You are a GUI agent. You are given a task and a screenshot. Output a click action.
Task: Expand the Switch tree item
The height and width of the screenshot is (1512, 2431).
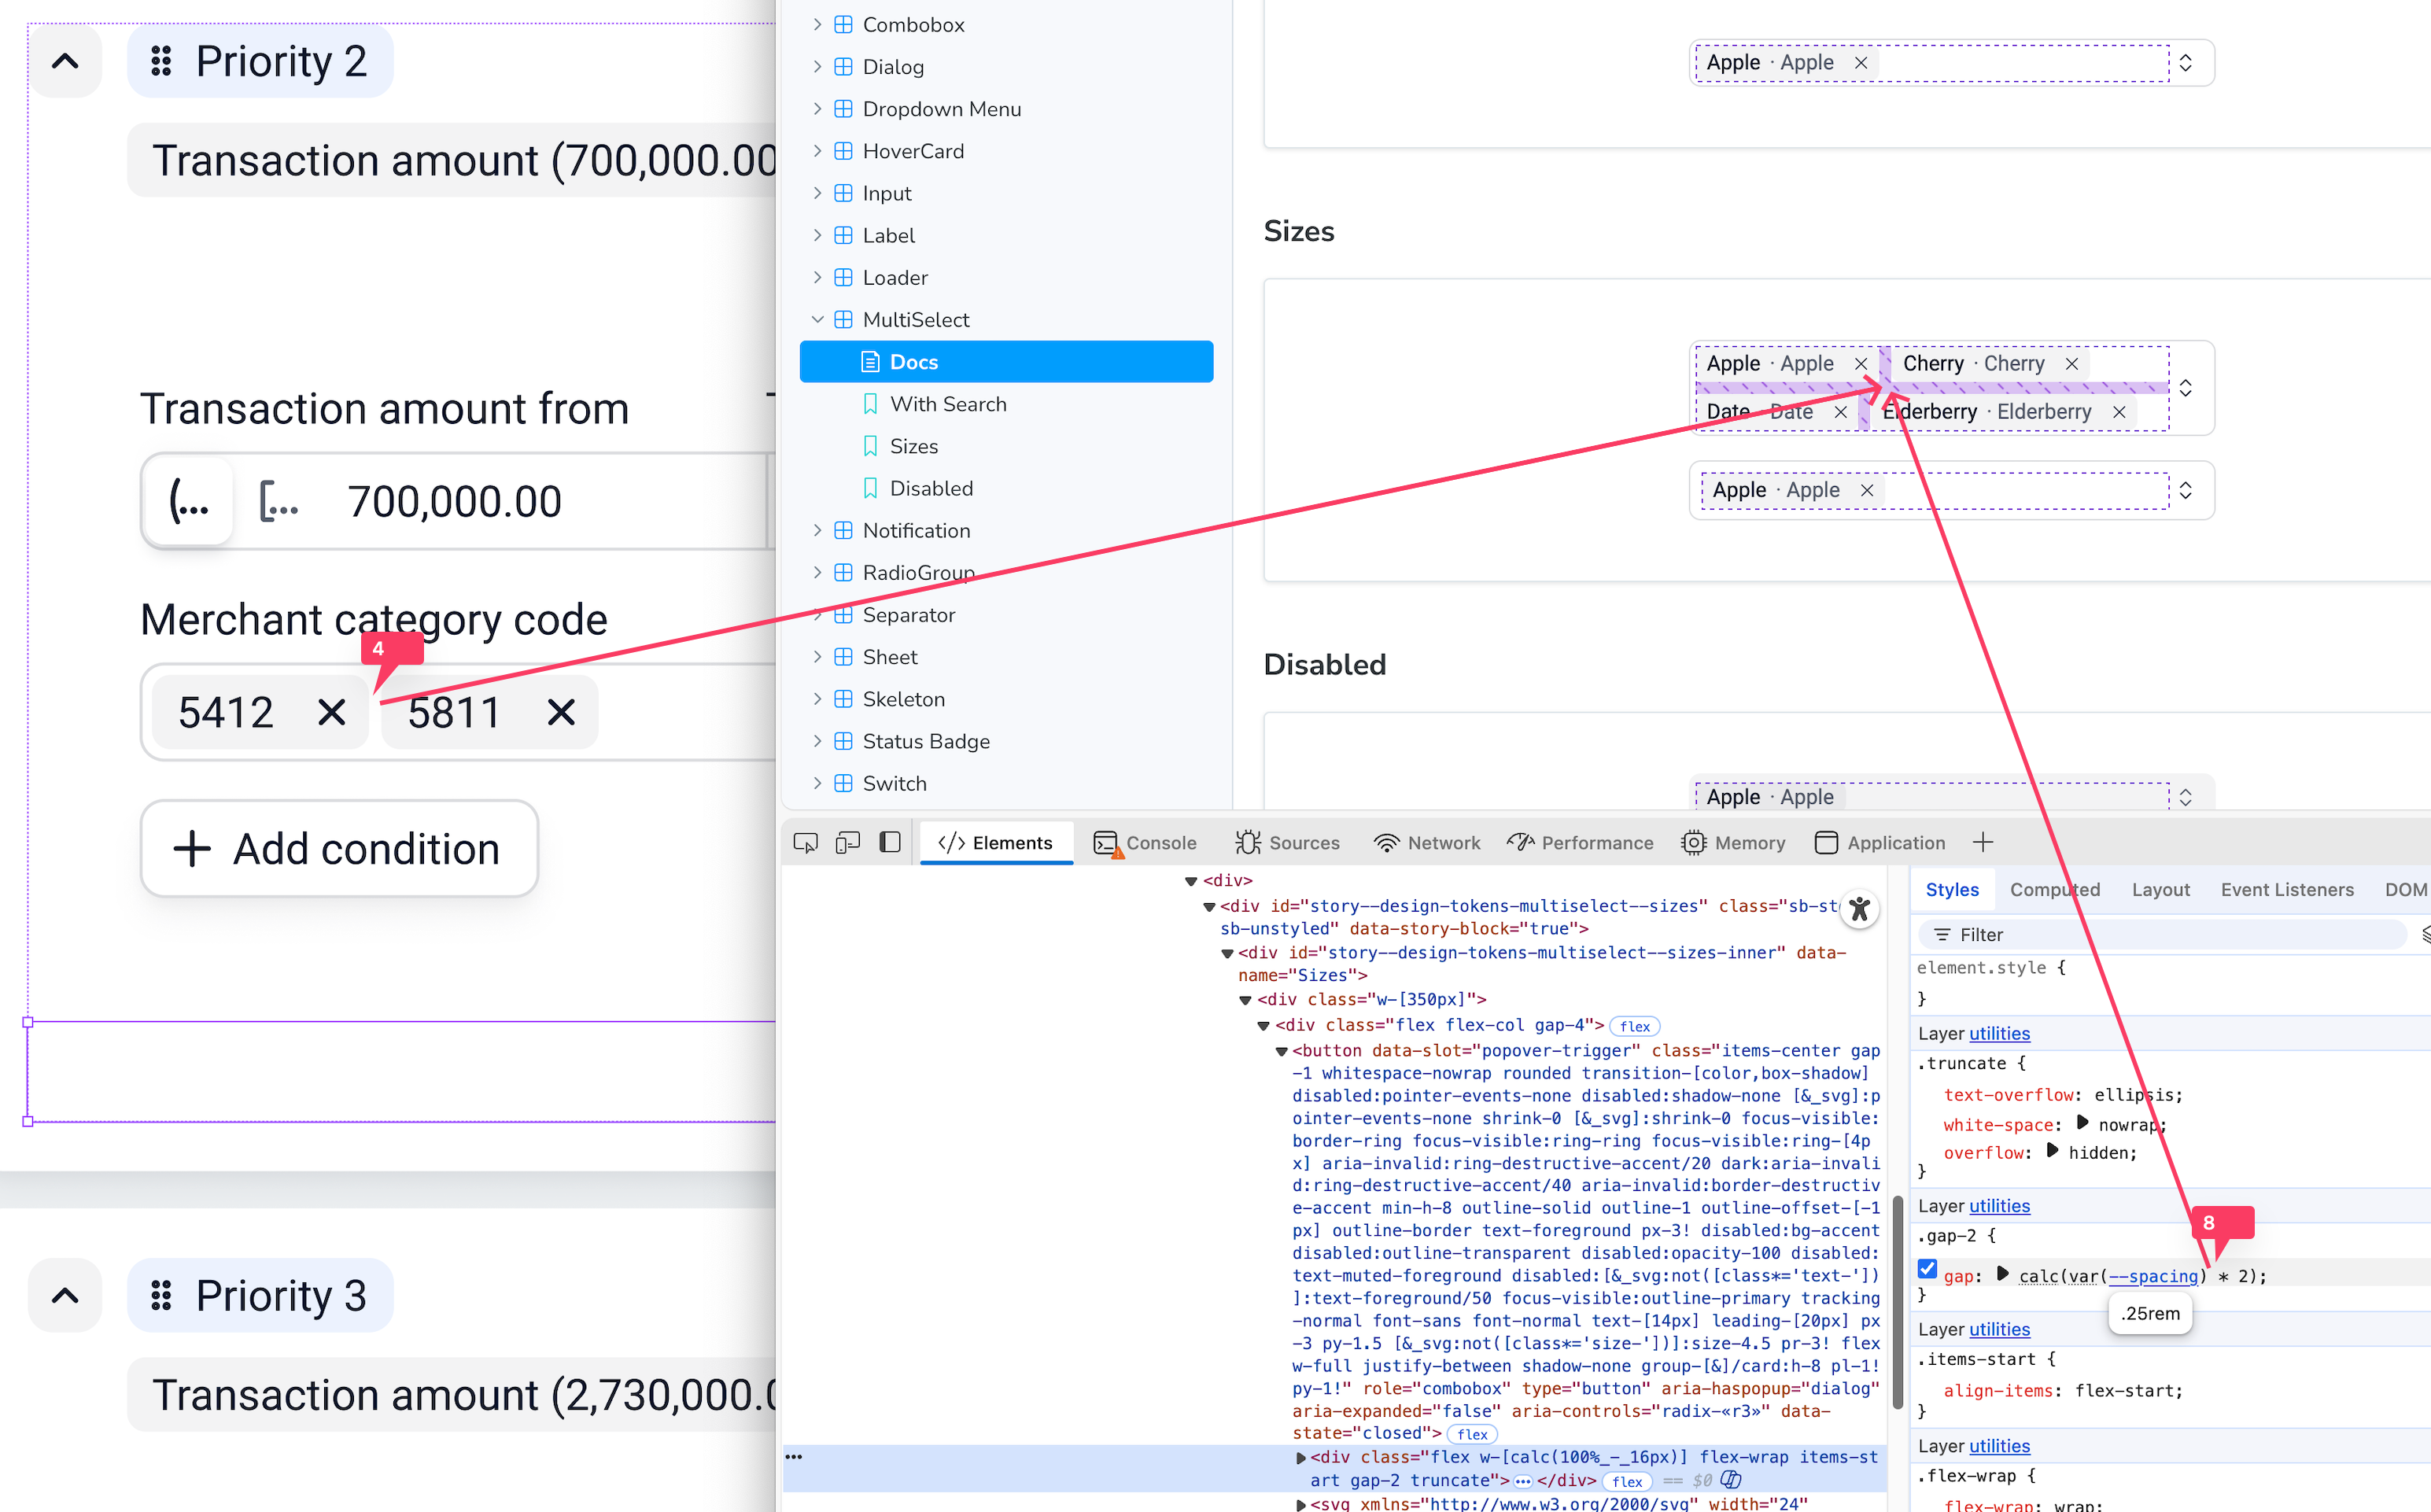818,783
